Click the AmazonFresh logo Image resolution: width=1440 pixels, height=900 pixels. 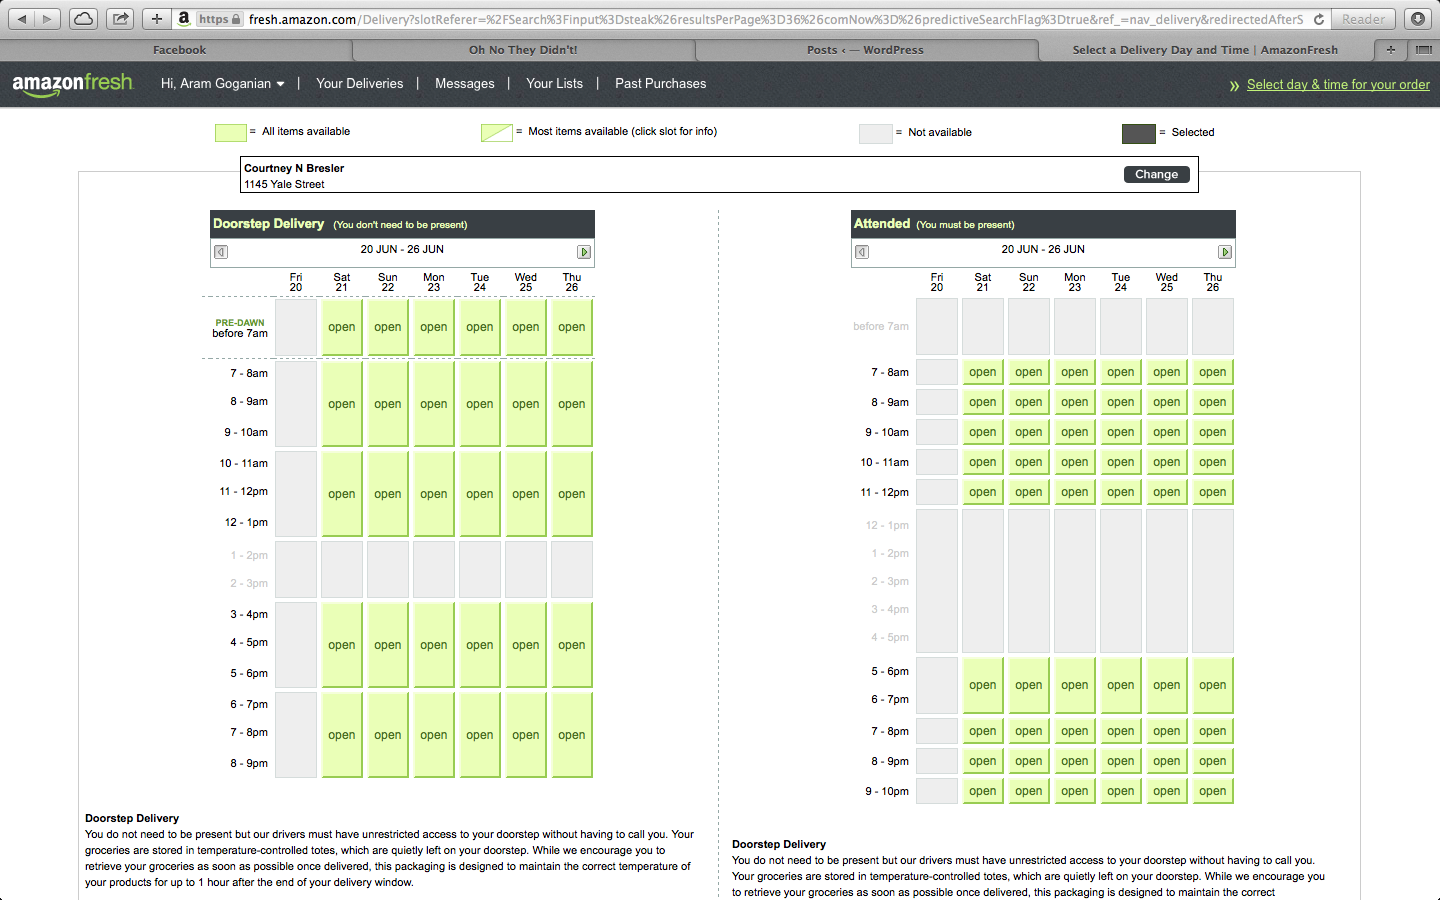tap(72, 84)
